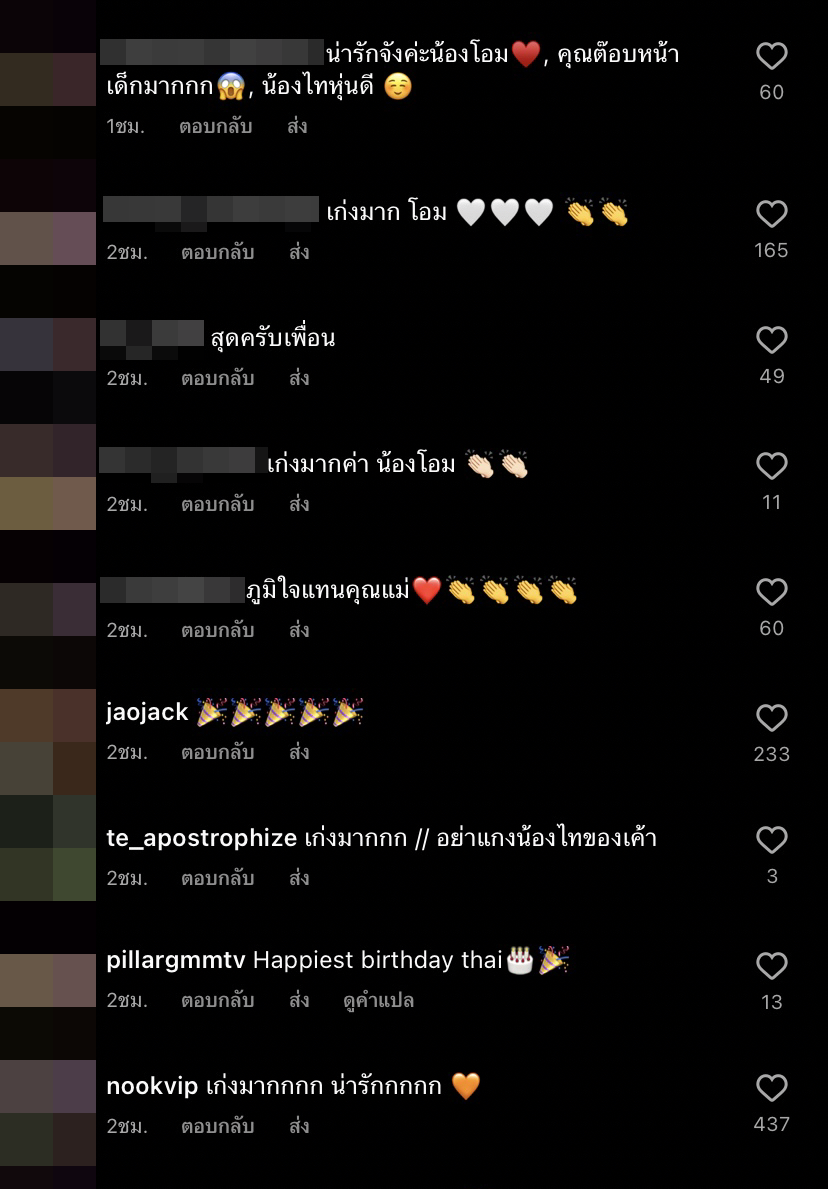Tap the heart next to nookvip's comment
The height and width of the screenshot is (1189, 828).
point(771,1087)
